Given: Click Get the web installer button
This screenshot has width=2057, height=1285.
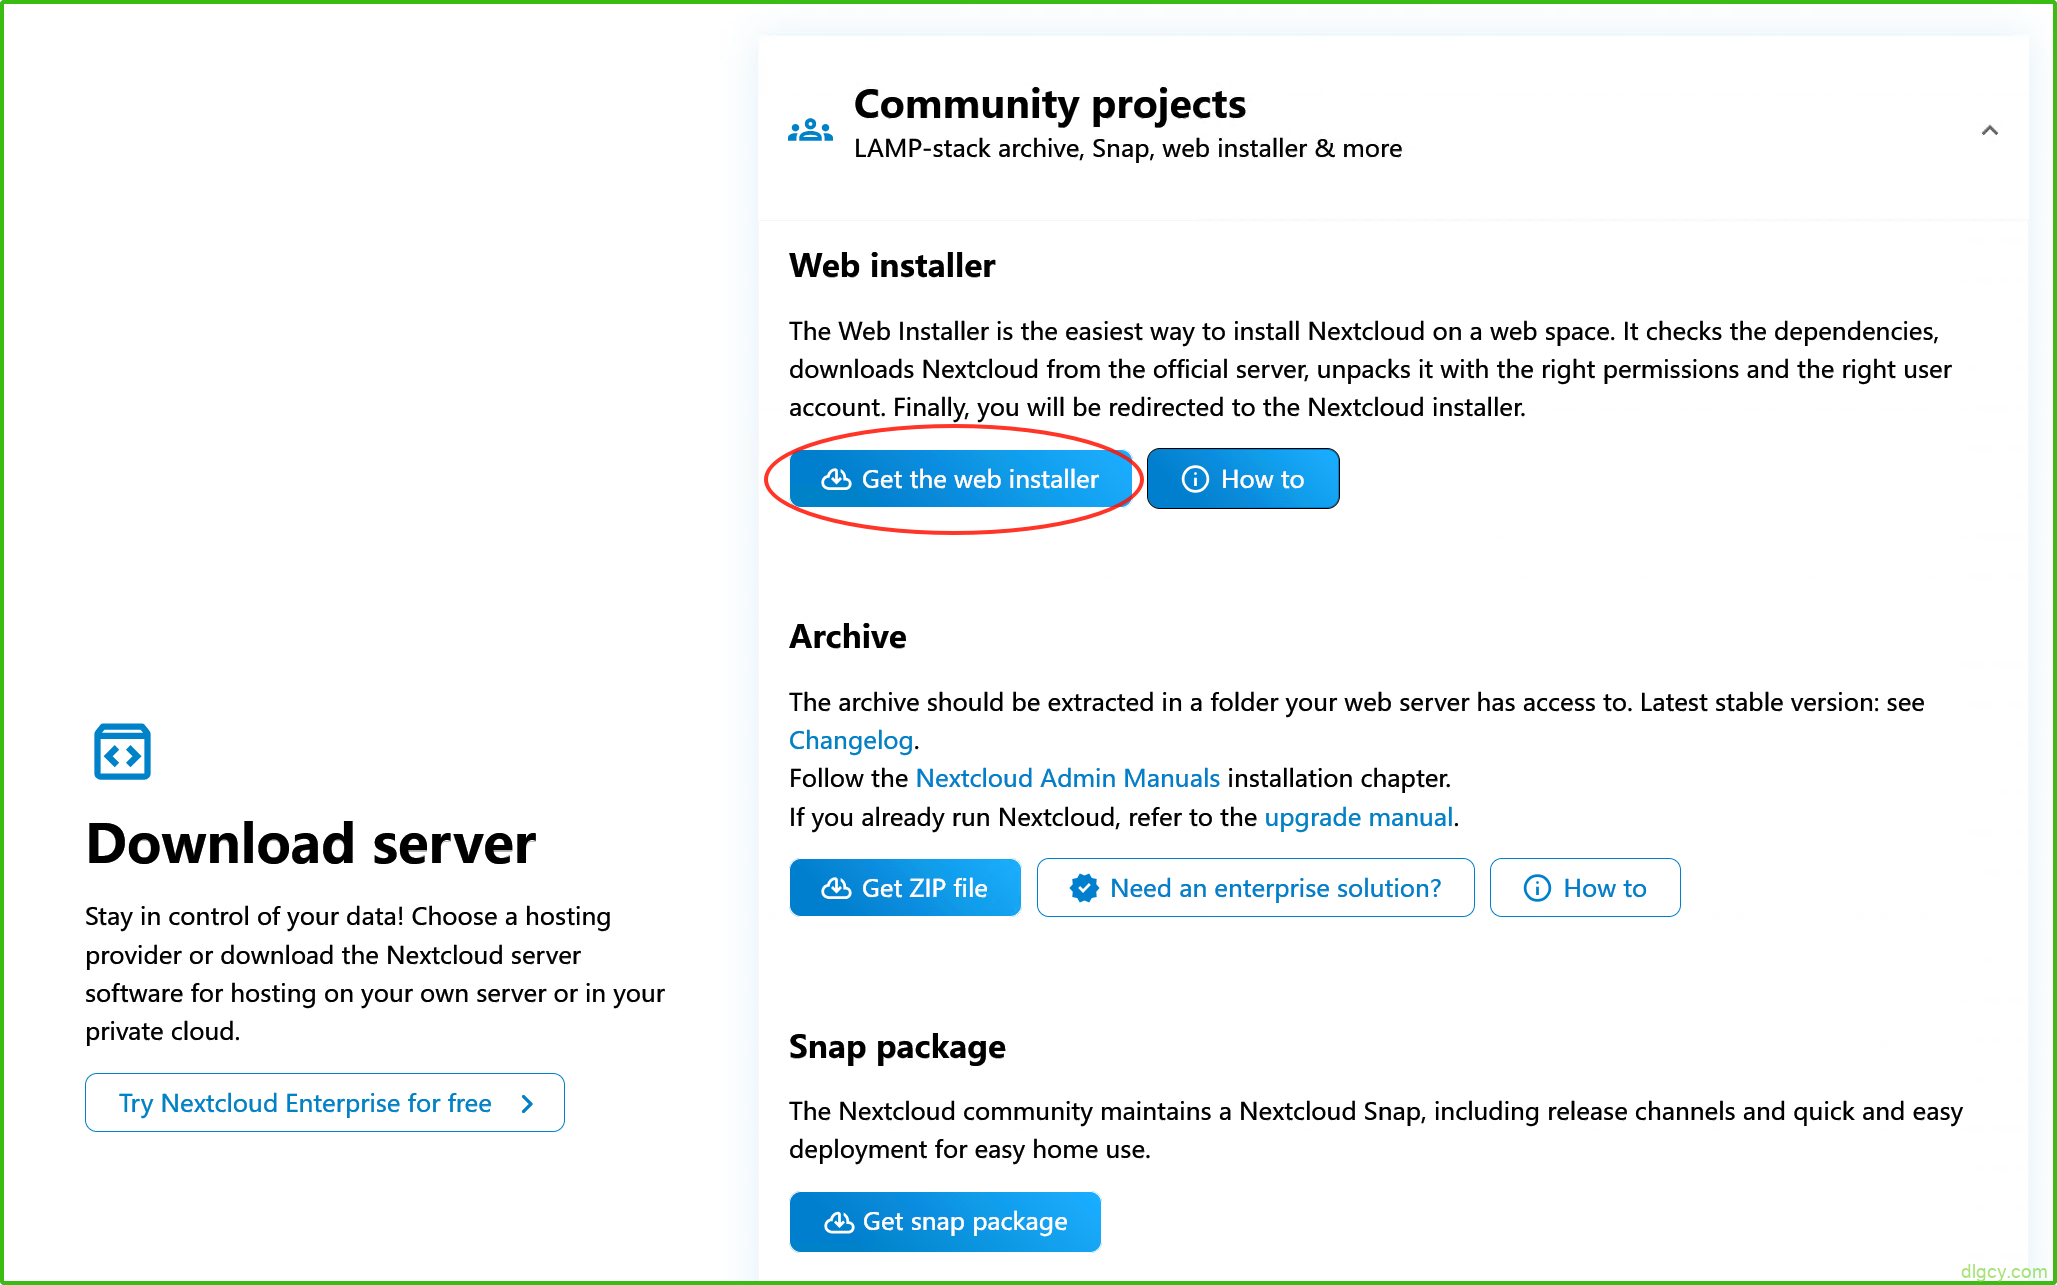Looking at the screenshot, I should [960, 479].
